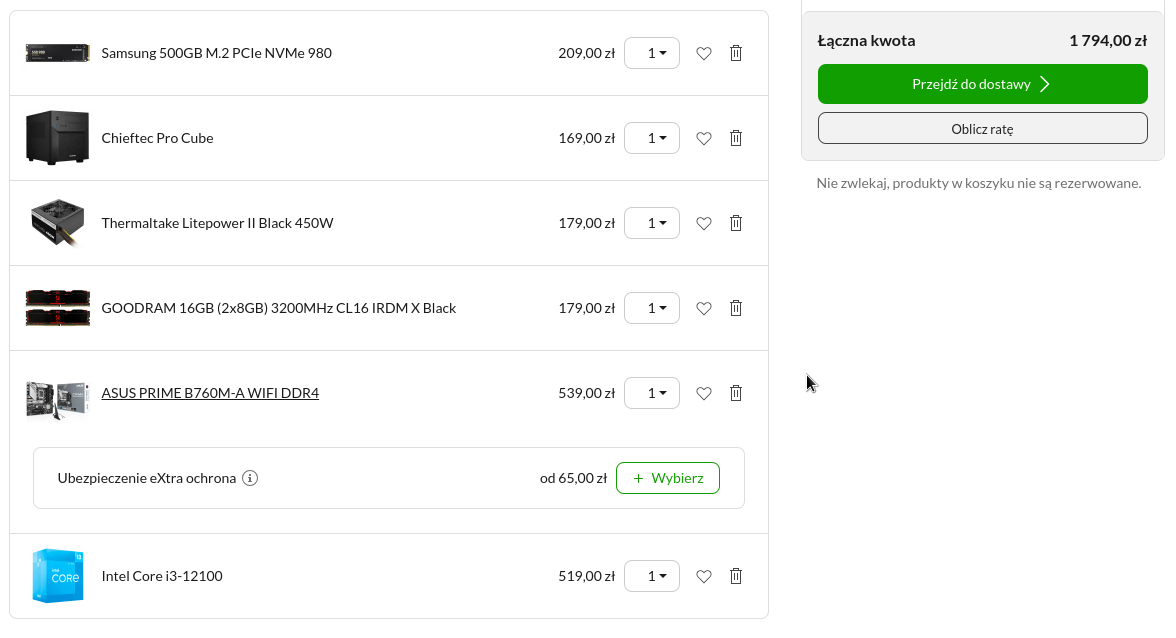Screen dimensions: 1176x638
Task: Click the Oblicz ratę button
Action: click(982, 128)
